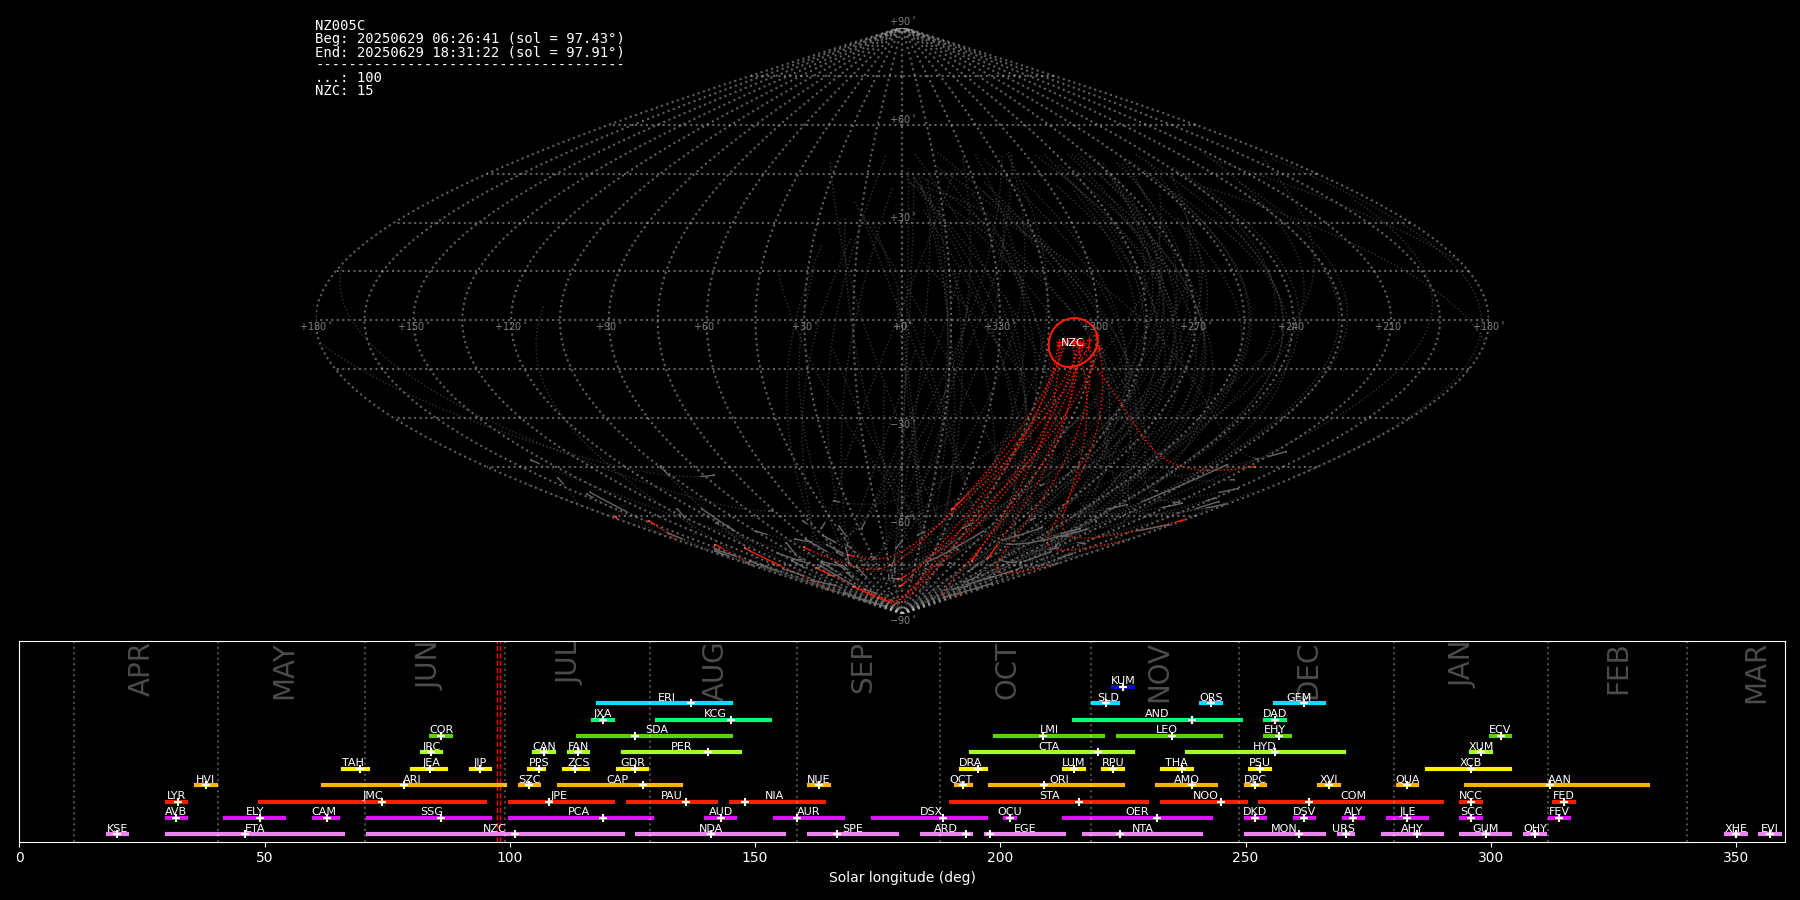
Task: Click the PER shower label
Action: [681, 747]
